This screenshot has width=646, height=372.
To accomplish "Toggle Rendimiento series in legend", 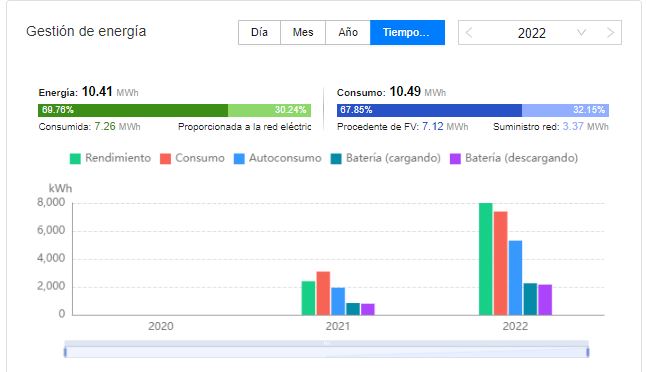I will pos(110,158).
